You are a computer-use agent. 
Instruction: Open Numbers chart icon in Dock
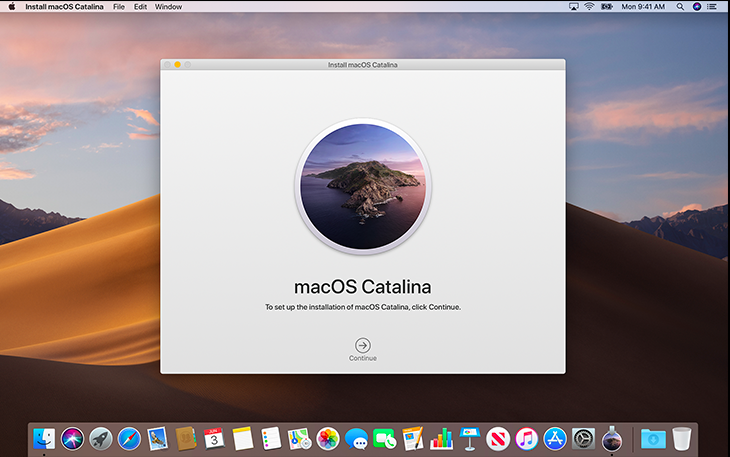[x=441, y=438]
